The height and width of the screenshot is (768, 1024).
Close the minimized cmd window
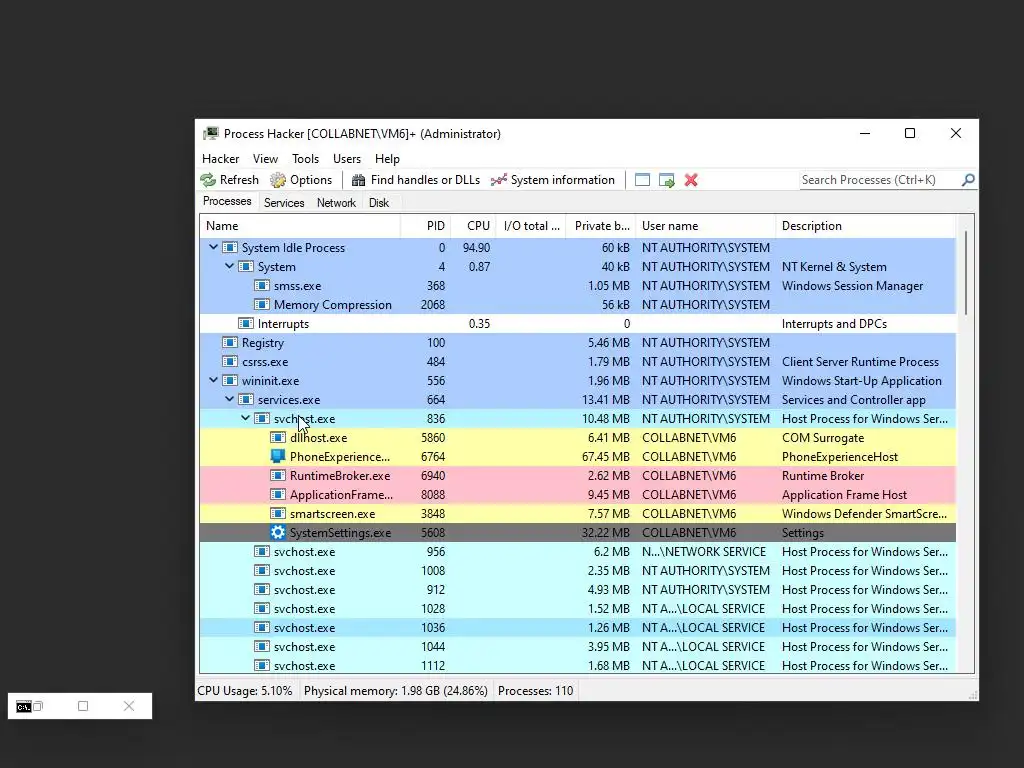click(x=129, y=706)
